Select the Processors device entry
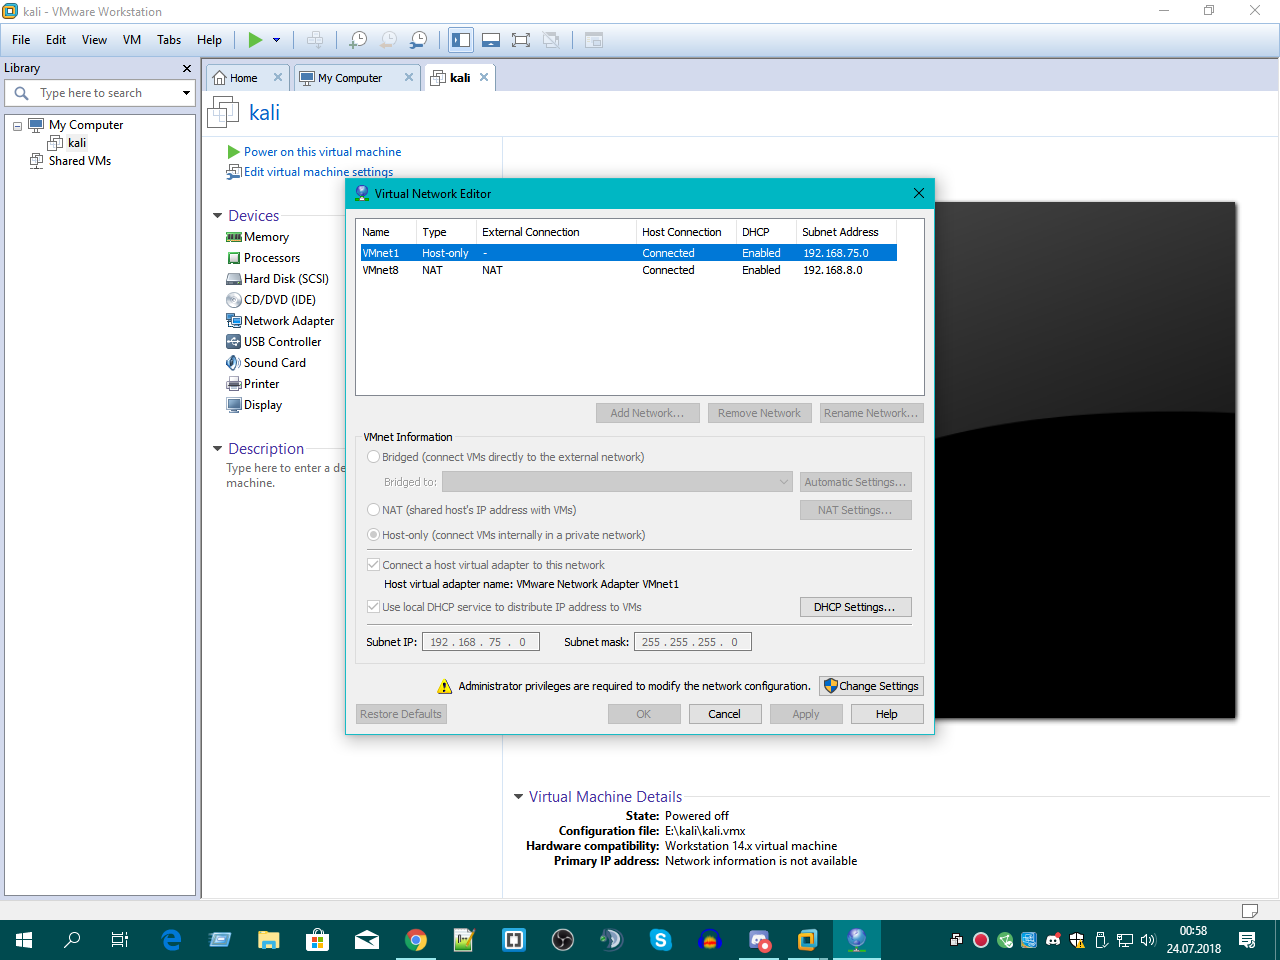This screenshot has height=960, width=1280. (x=263, y=258)
